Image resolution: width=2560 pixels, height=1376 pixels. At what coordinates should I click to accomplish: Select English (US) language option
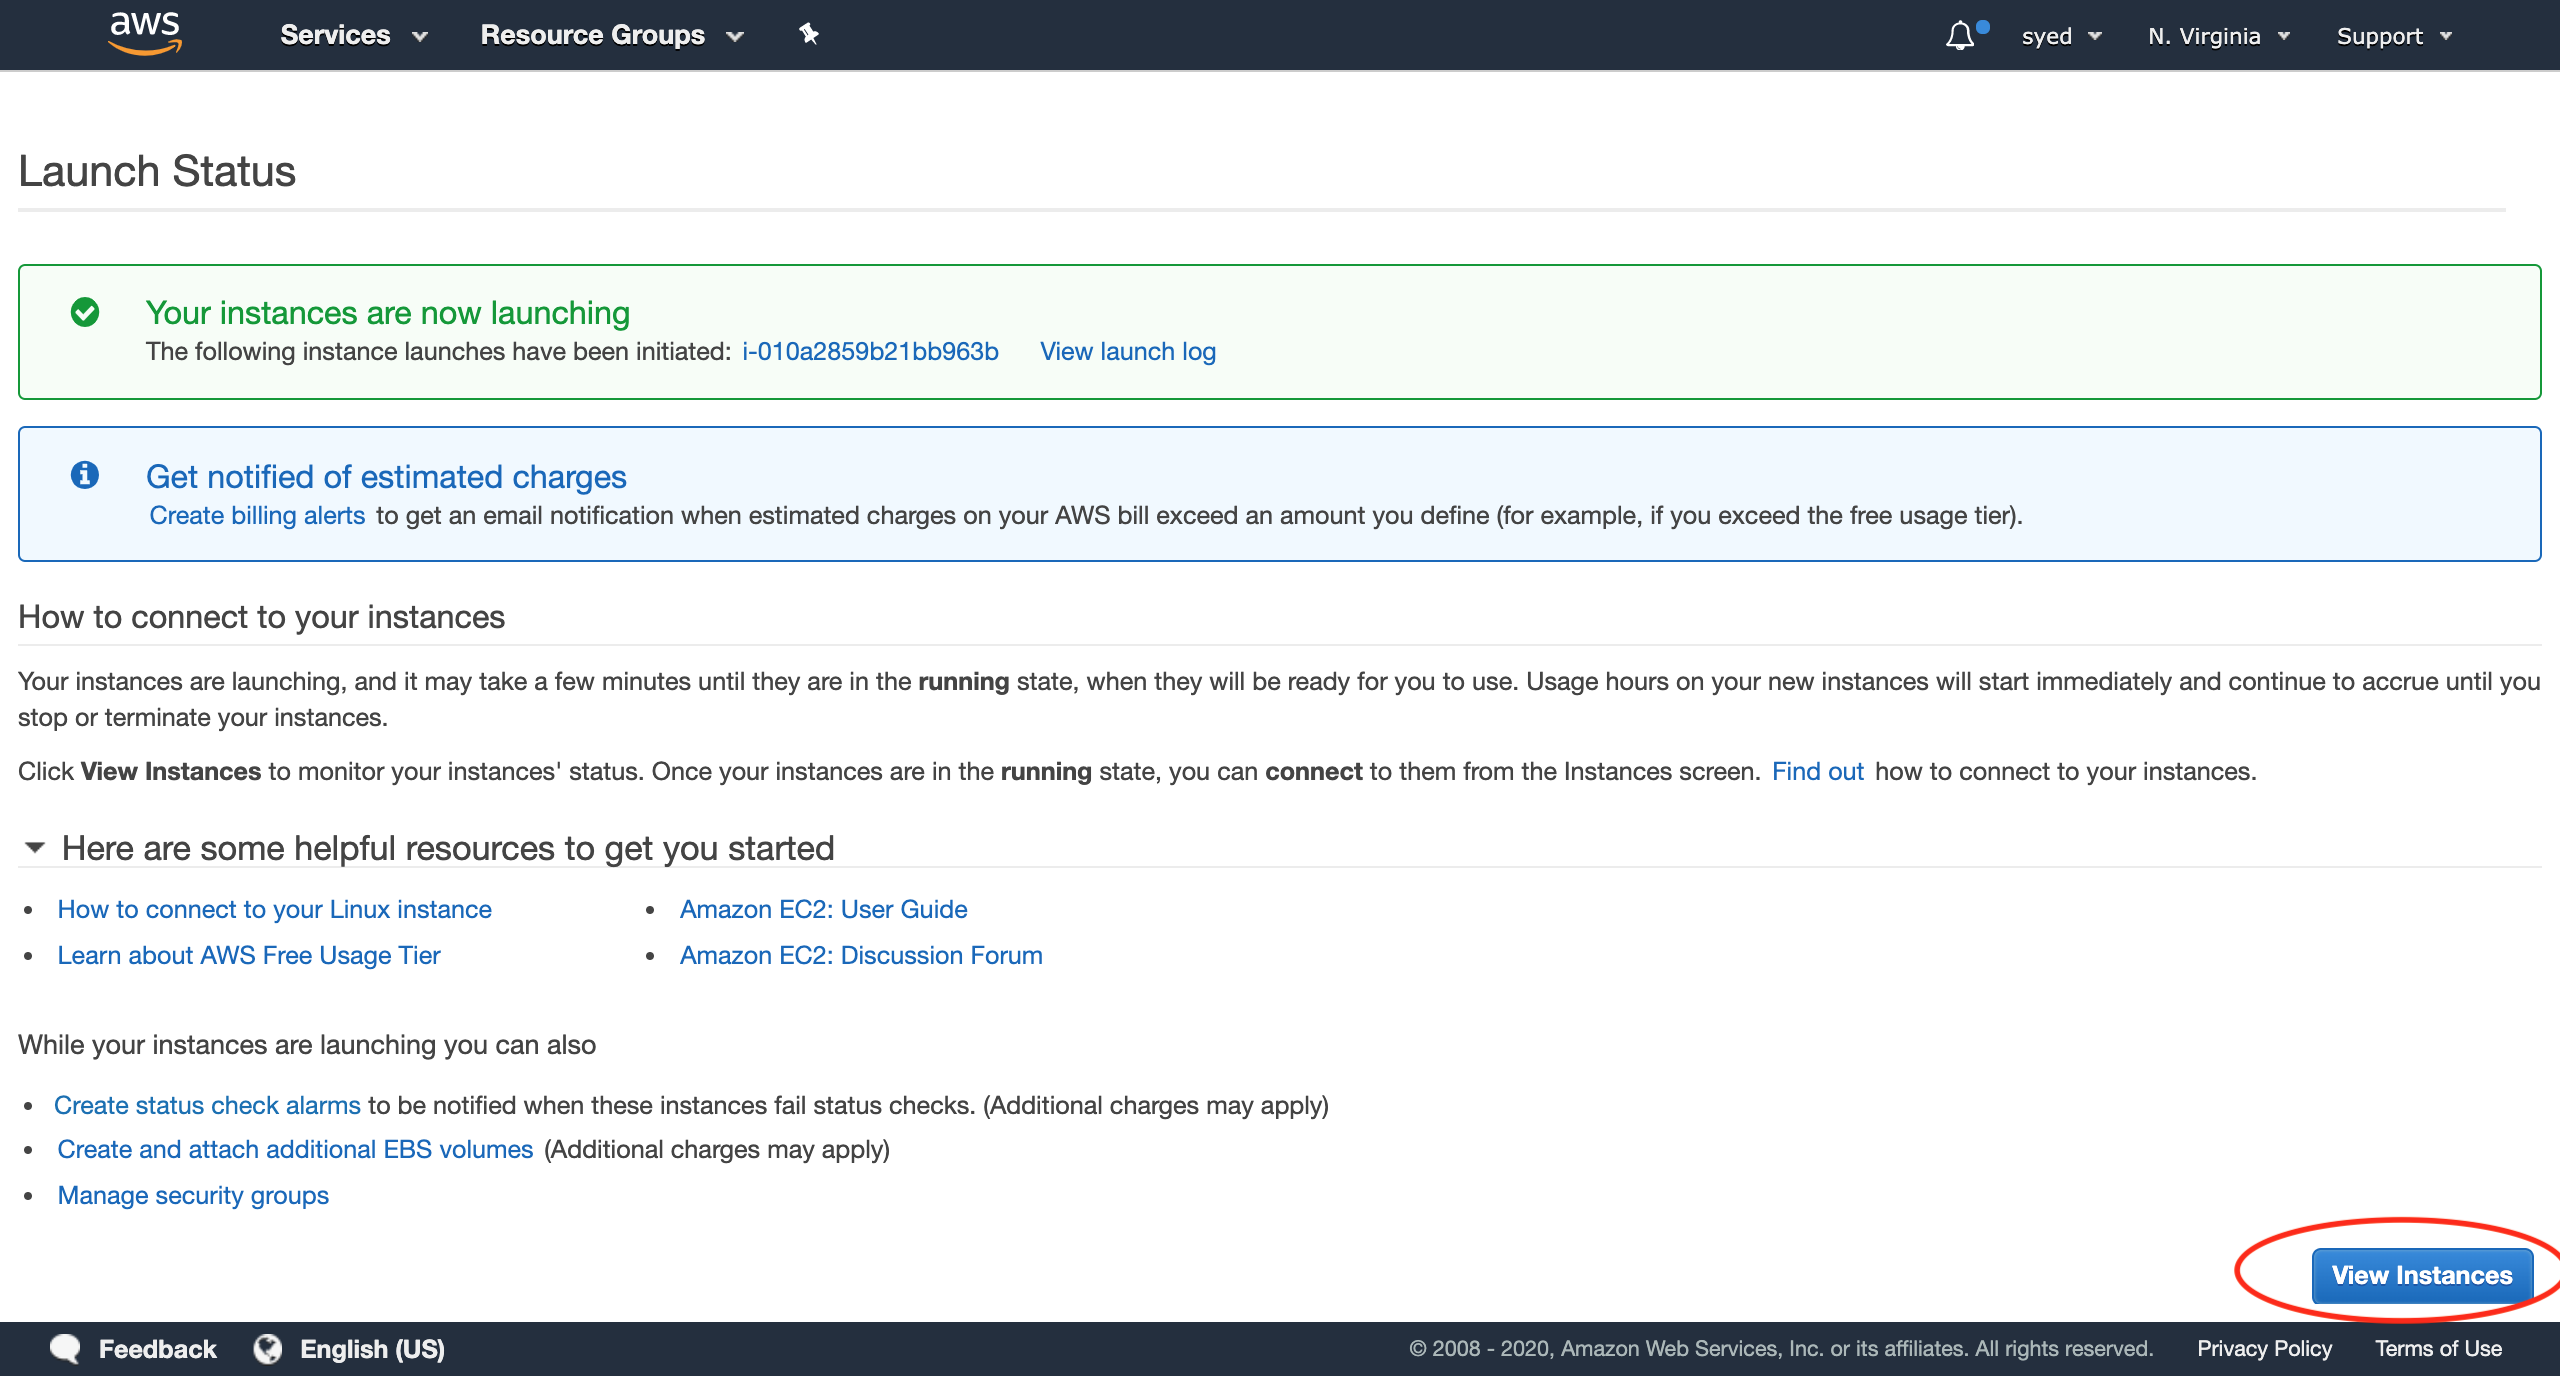[372, 1349]
